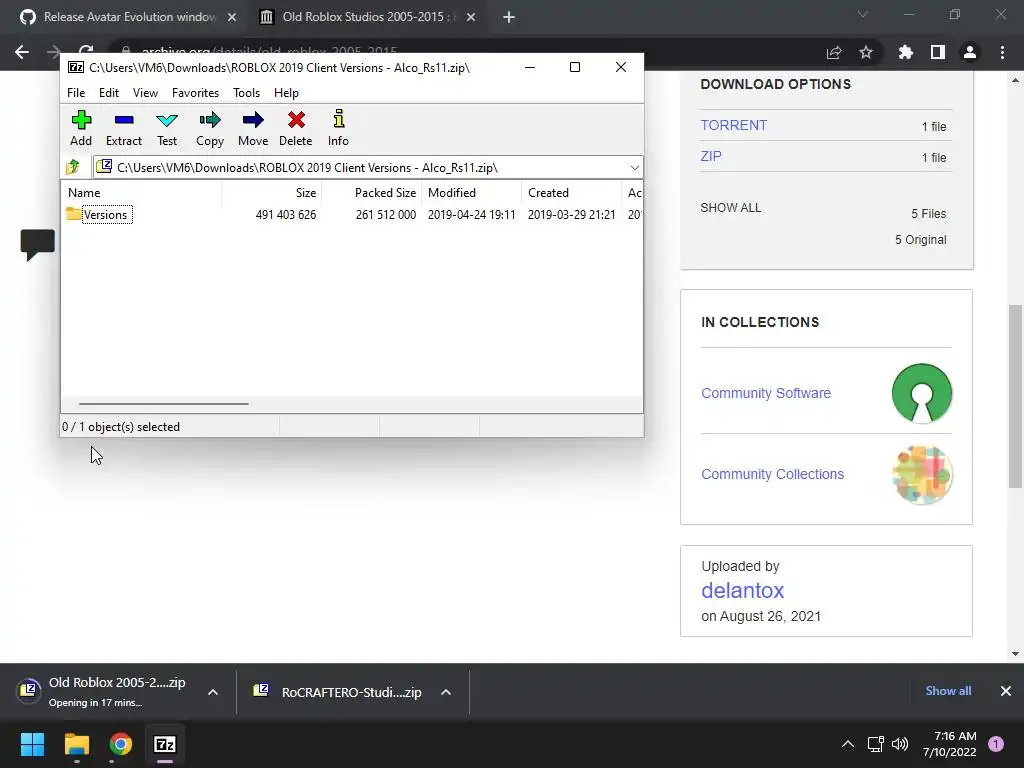
Task: Show hidden system tray icons
Action: click(x=847, y=744)
